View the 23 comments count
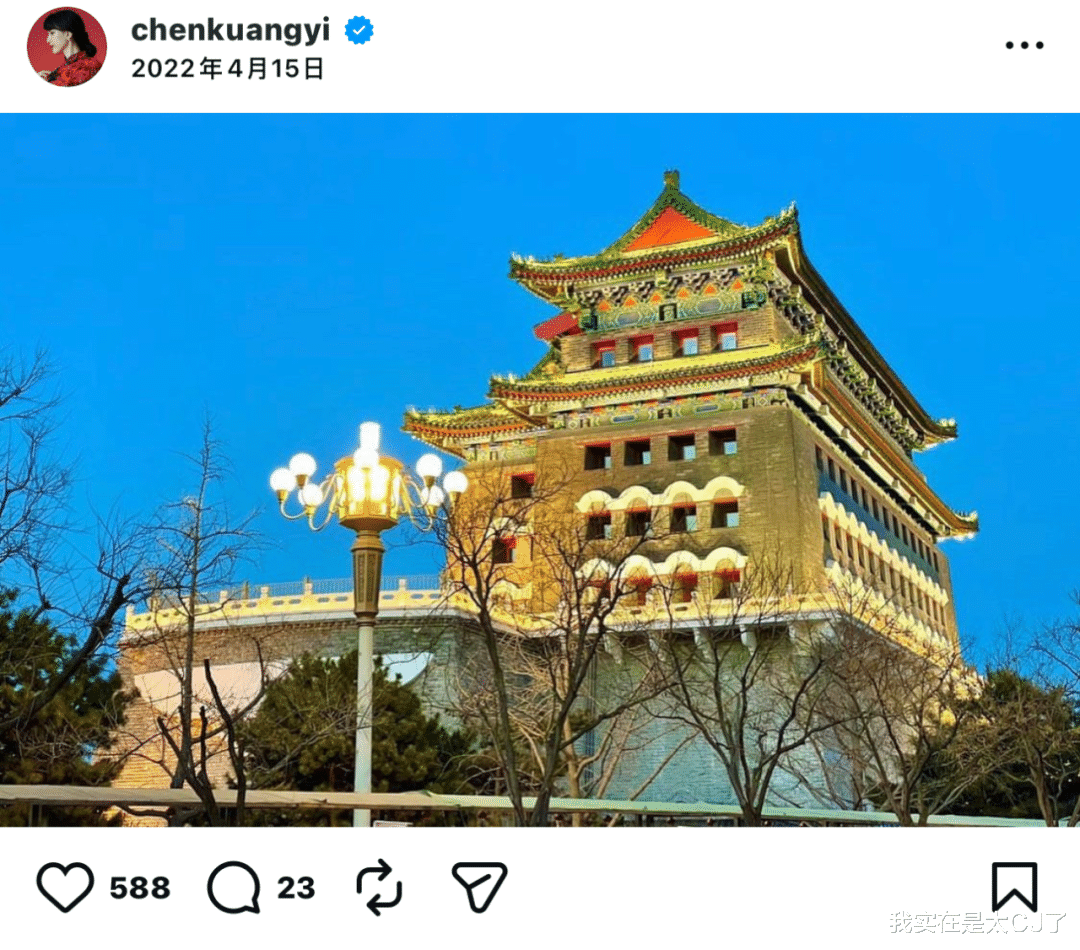This screenshot has width=1080, height=950. 296,888
